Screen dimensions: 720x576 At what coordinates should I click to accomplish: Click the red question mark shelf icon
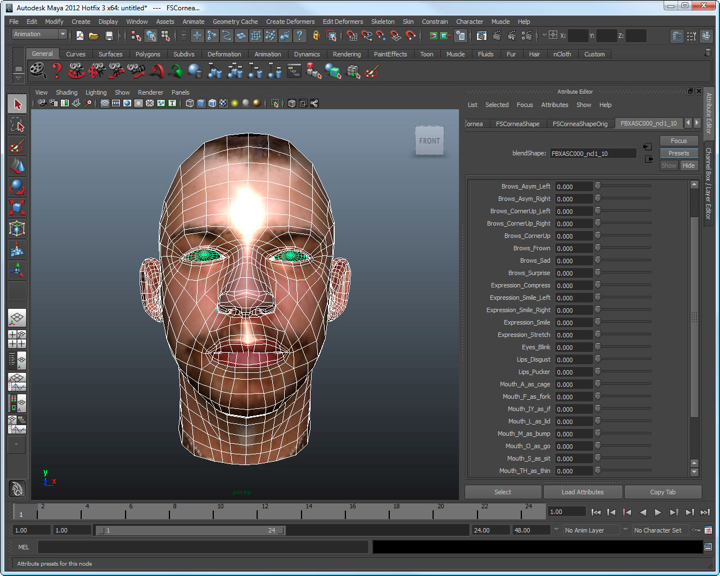click(57, 71)
